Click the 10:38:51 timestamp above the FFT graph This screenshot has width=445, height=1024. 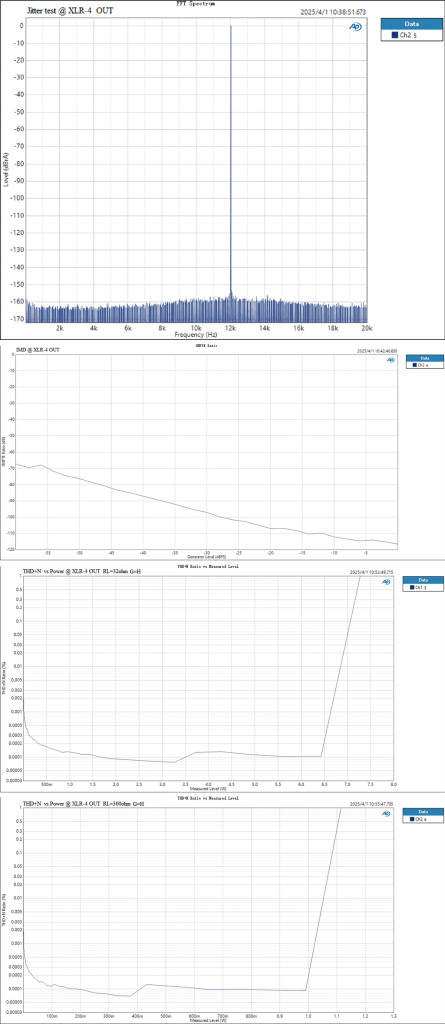[333, 12]
